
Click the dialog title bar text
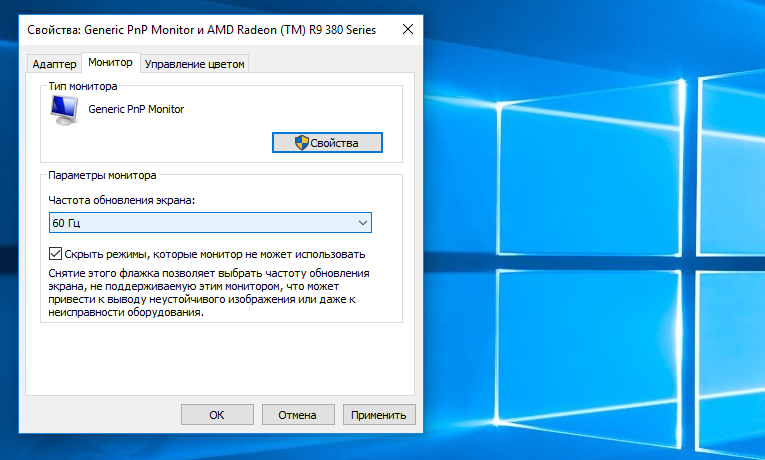pos(201,30)
